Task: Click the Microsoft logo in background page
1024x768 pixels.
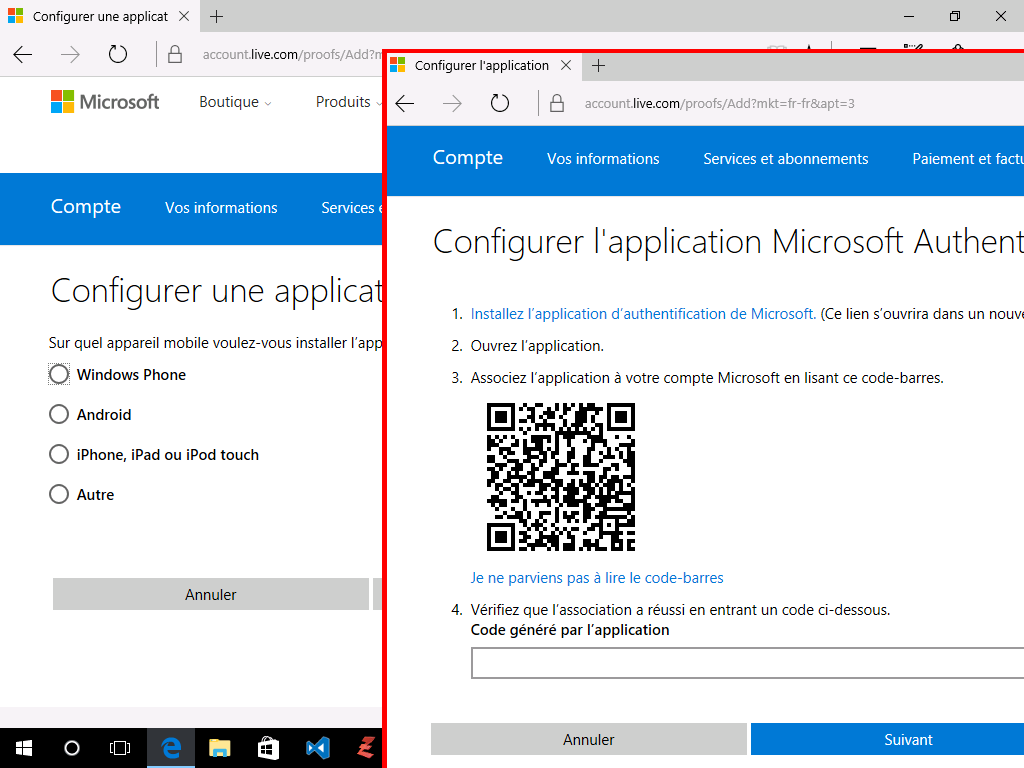Action: click(x=105, y=102)
